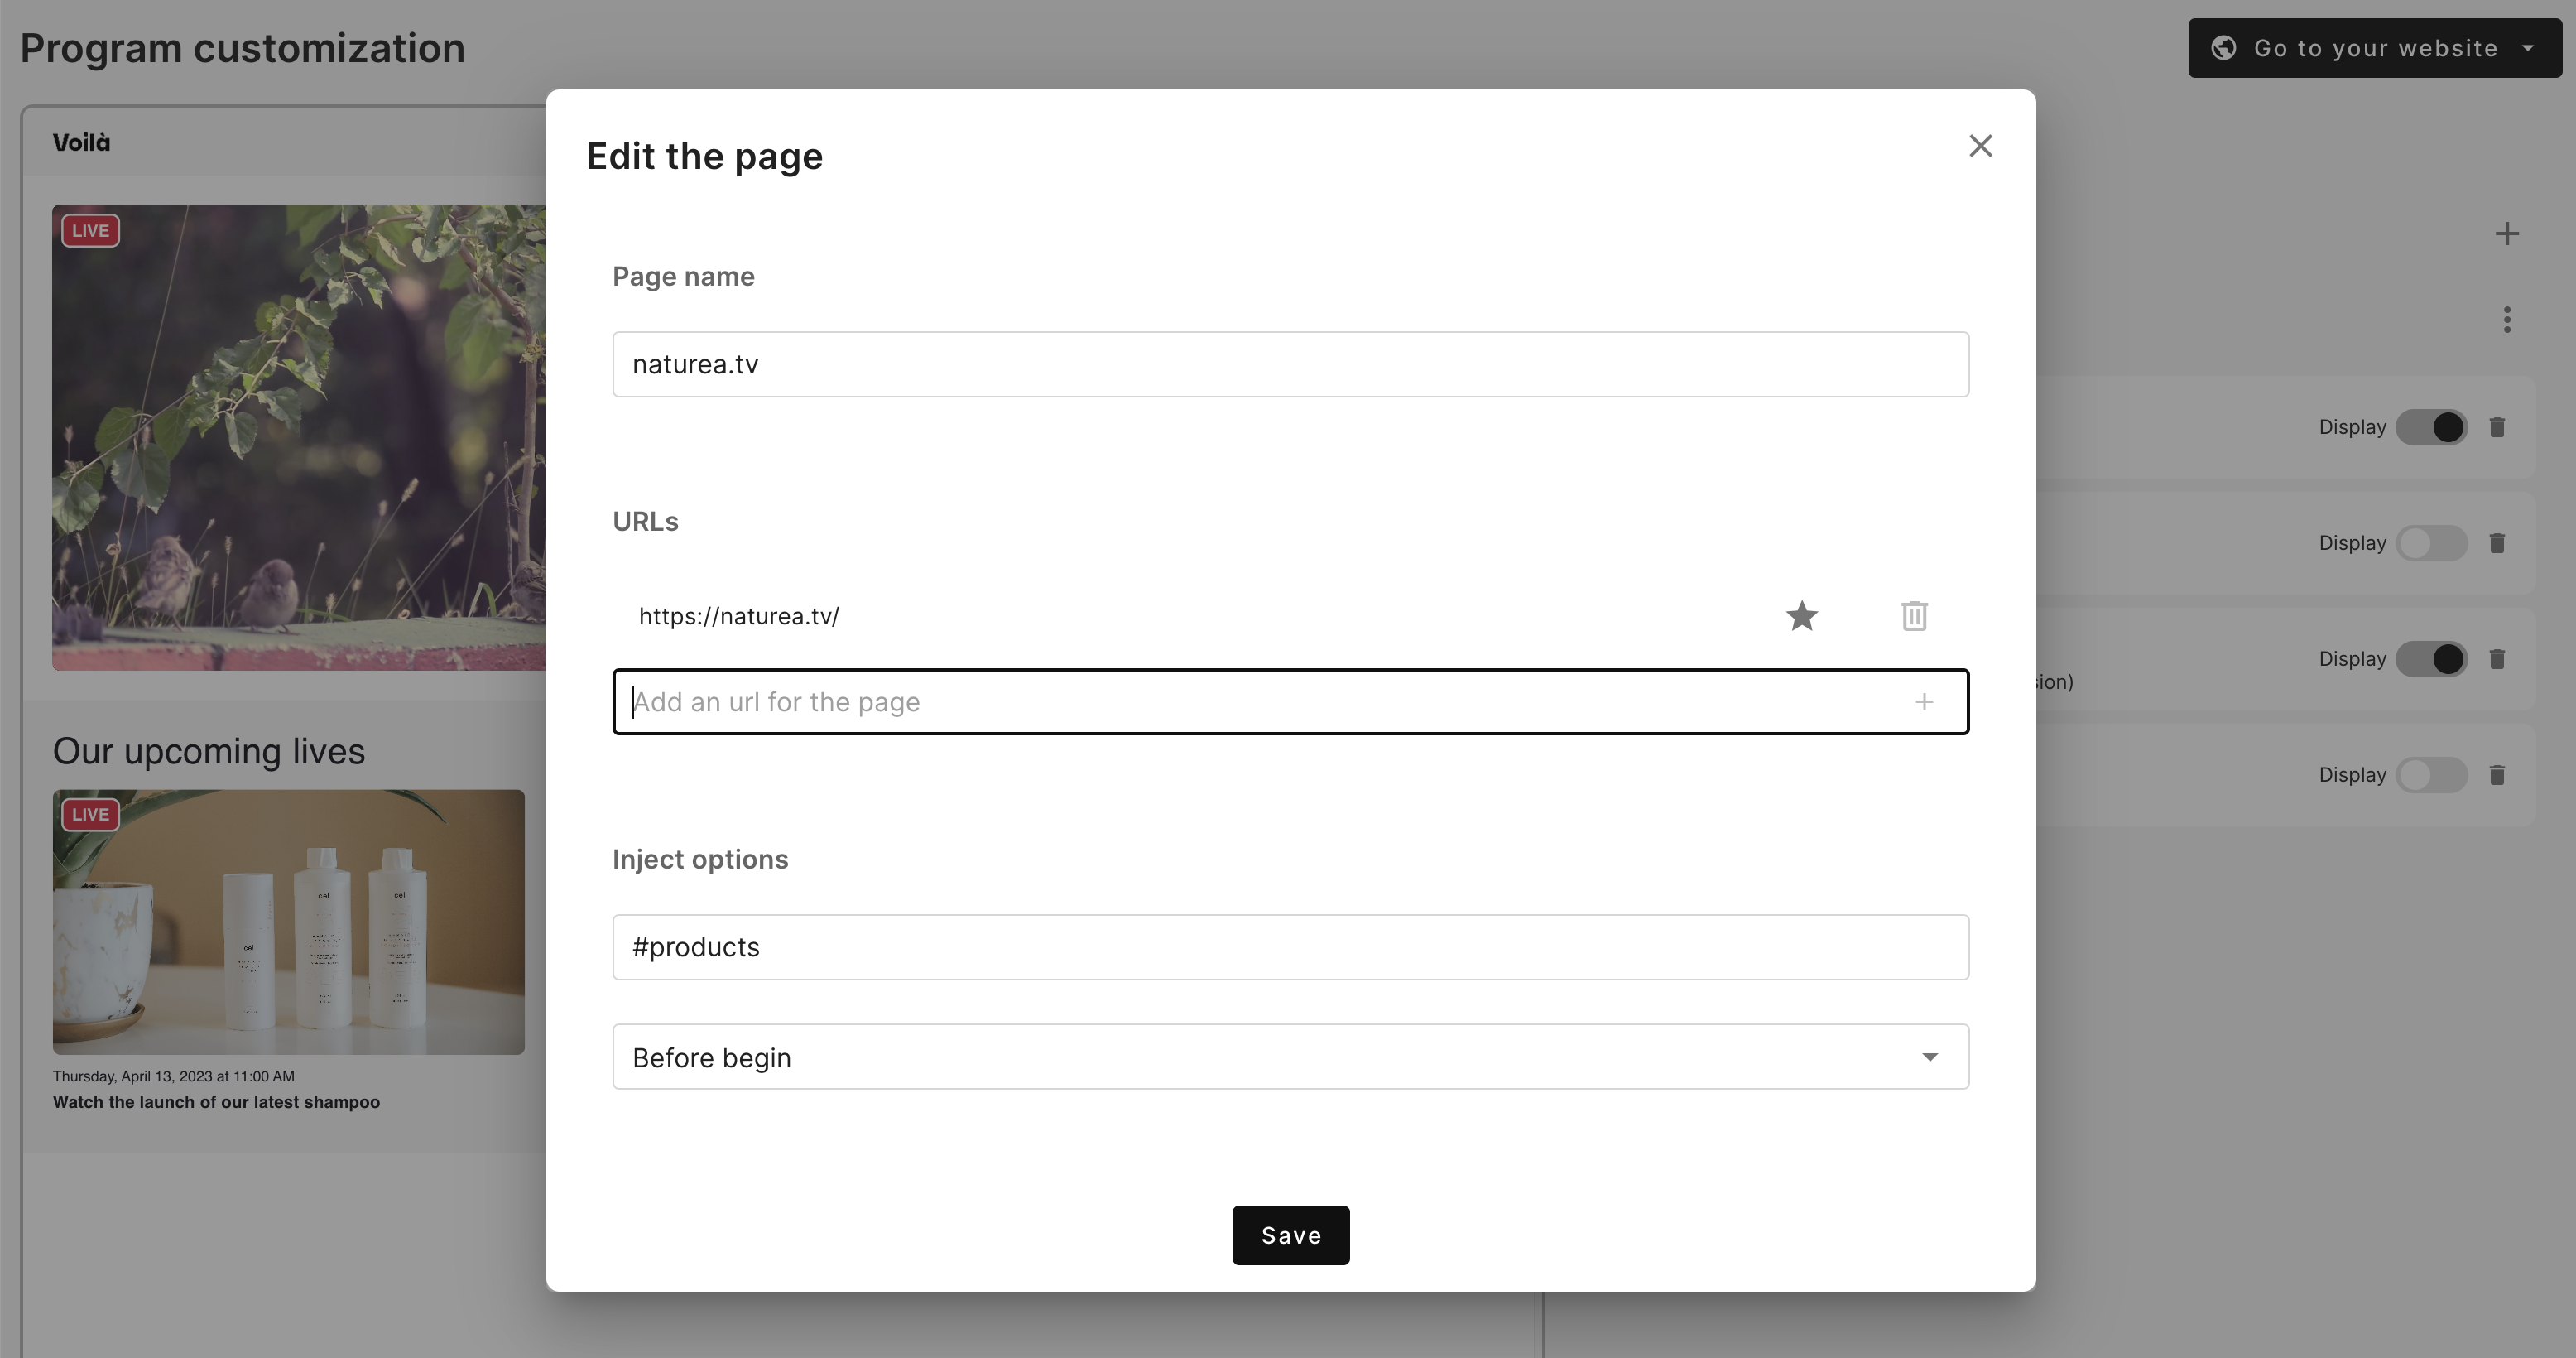Click the plus icon top-right corner
Viewport: 2576px width, 1358px height.
[x=2508, y=234]
